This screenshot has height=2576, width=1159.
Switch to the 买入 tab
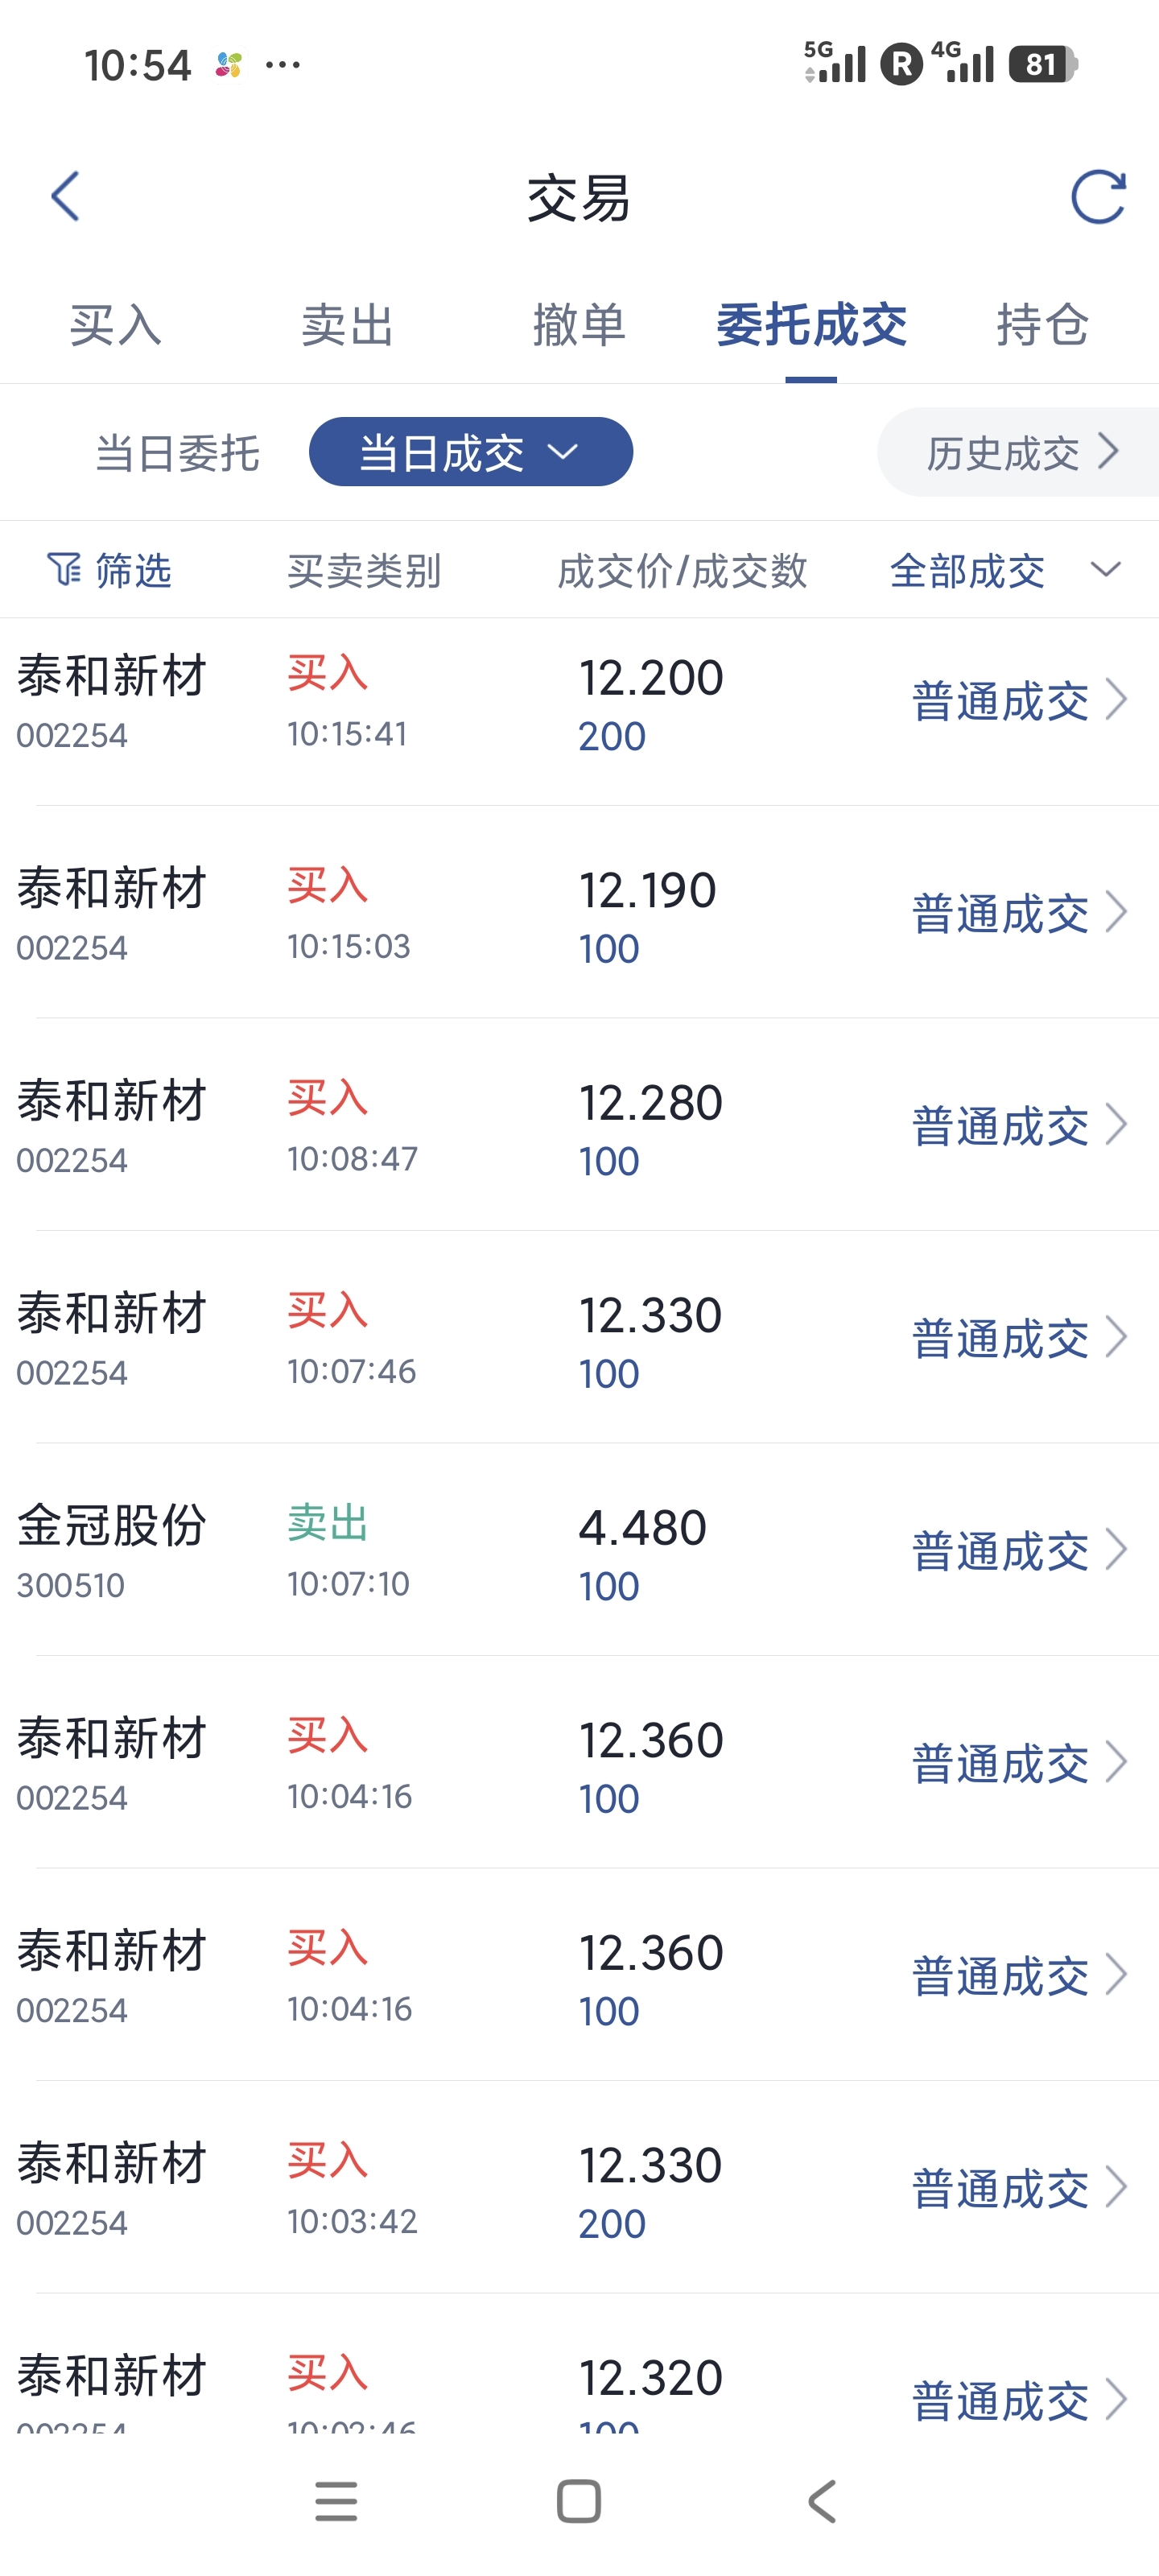(x=115, y=326)
